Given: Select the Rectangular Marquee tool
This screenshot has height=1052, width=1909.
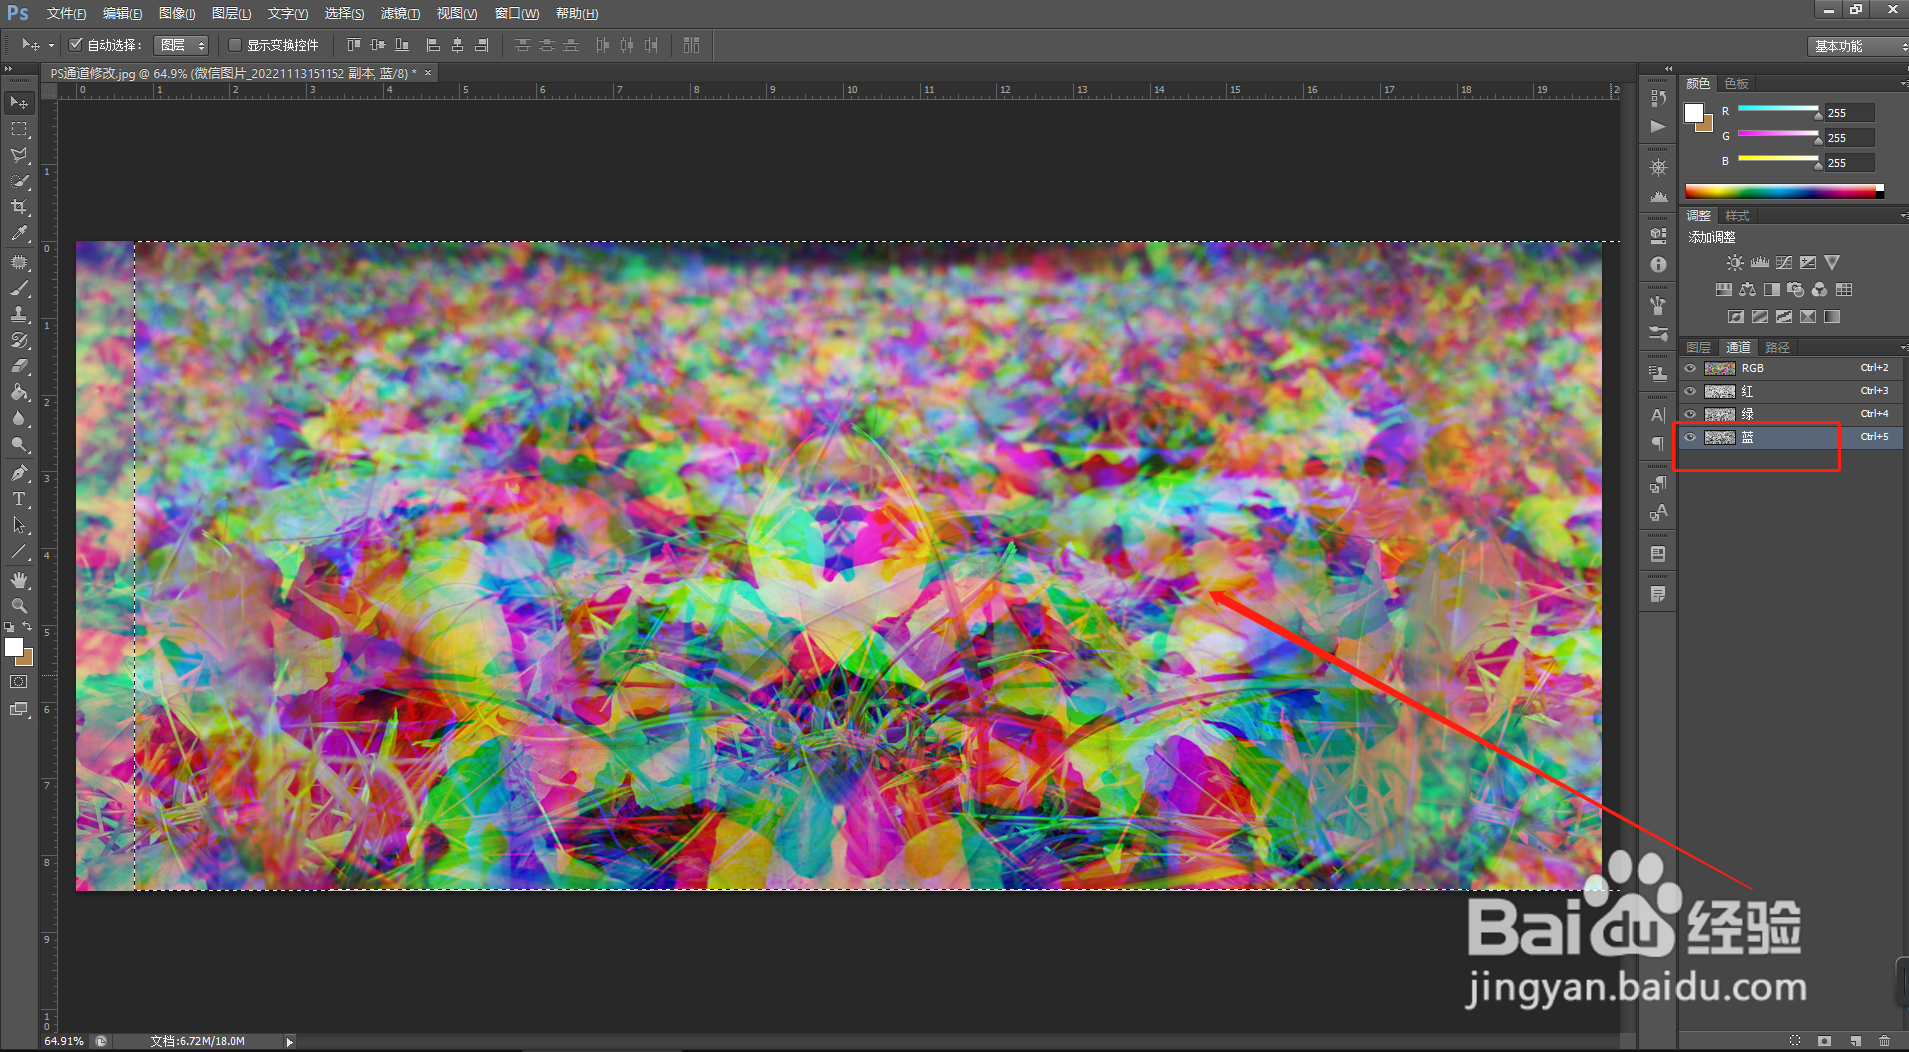Looking at the screenshot, I should [19, 129].
